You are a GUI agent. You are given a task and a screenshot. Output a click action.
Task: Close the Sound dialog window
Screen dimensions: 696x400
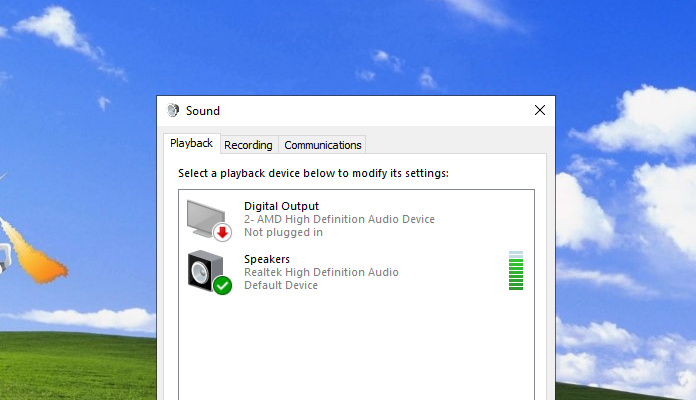[x=540, y=110]
